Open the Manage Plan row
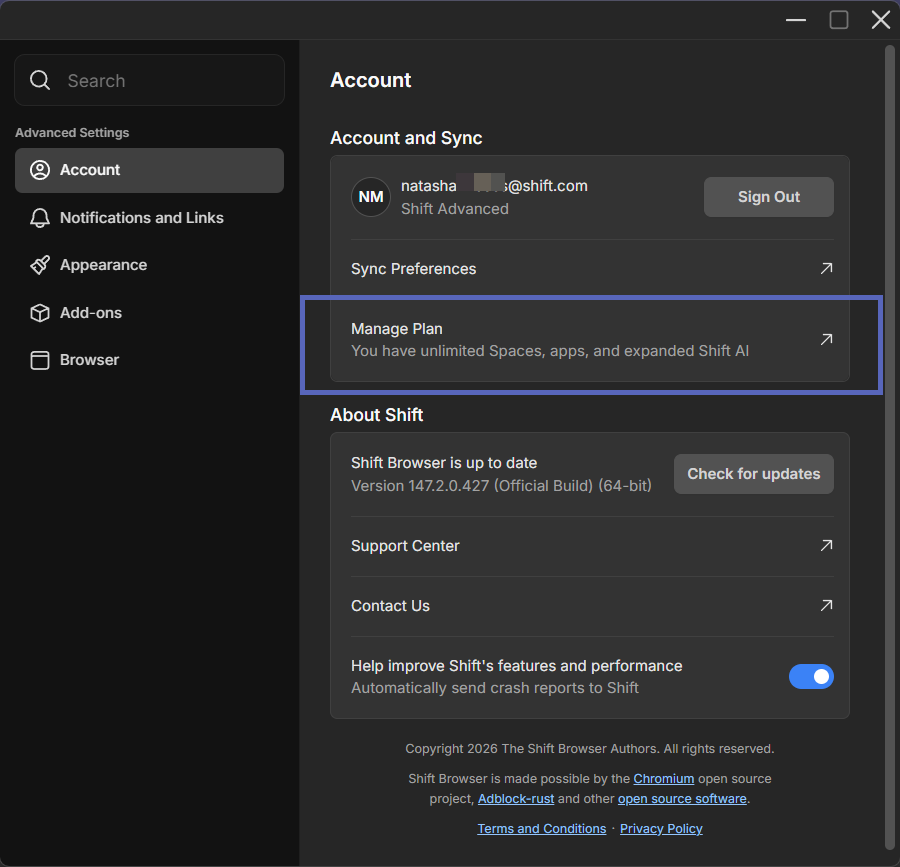 [592, 340]
